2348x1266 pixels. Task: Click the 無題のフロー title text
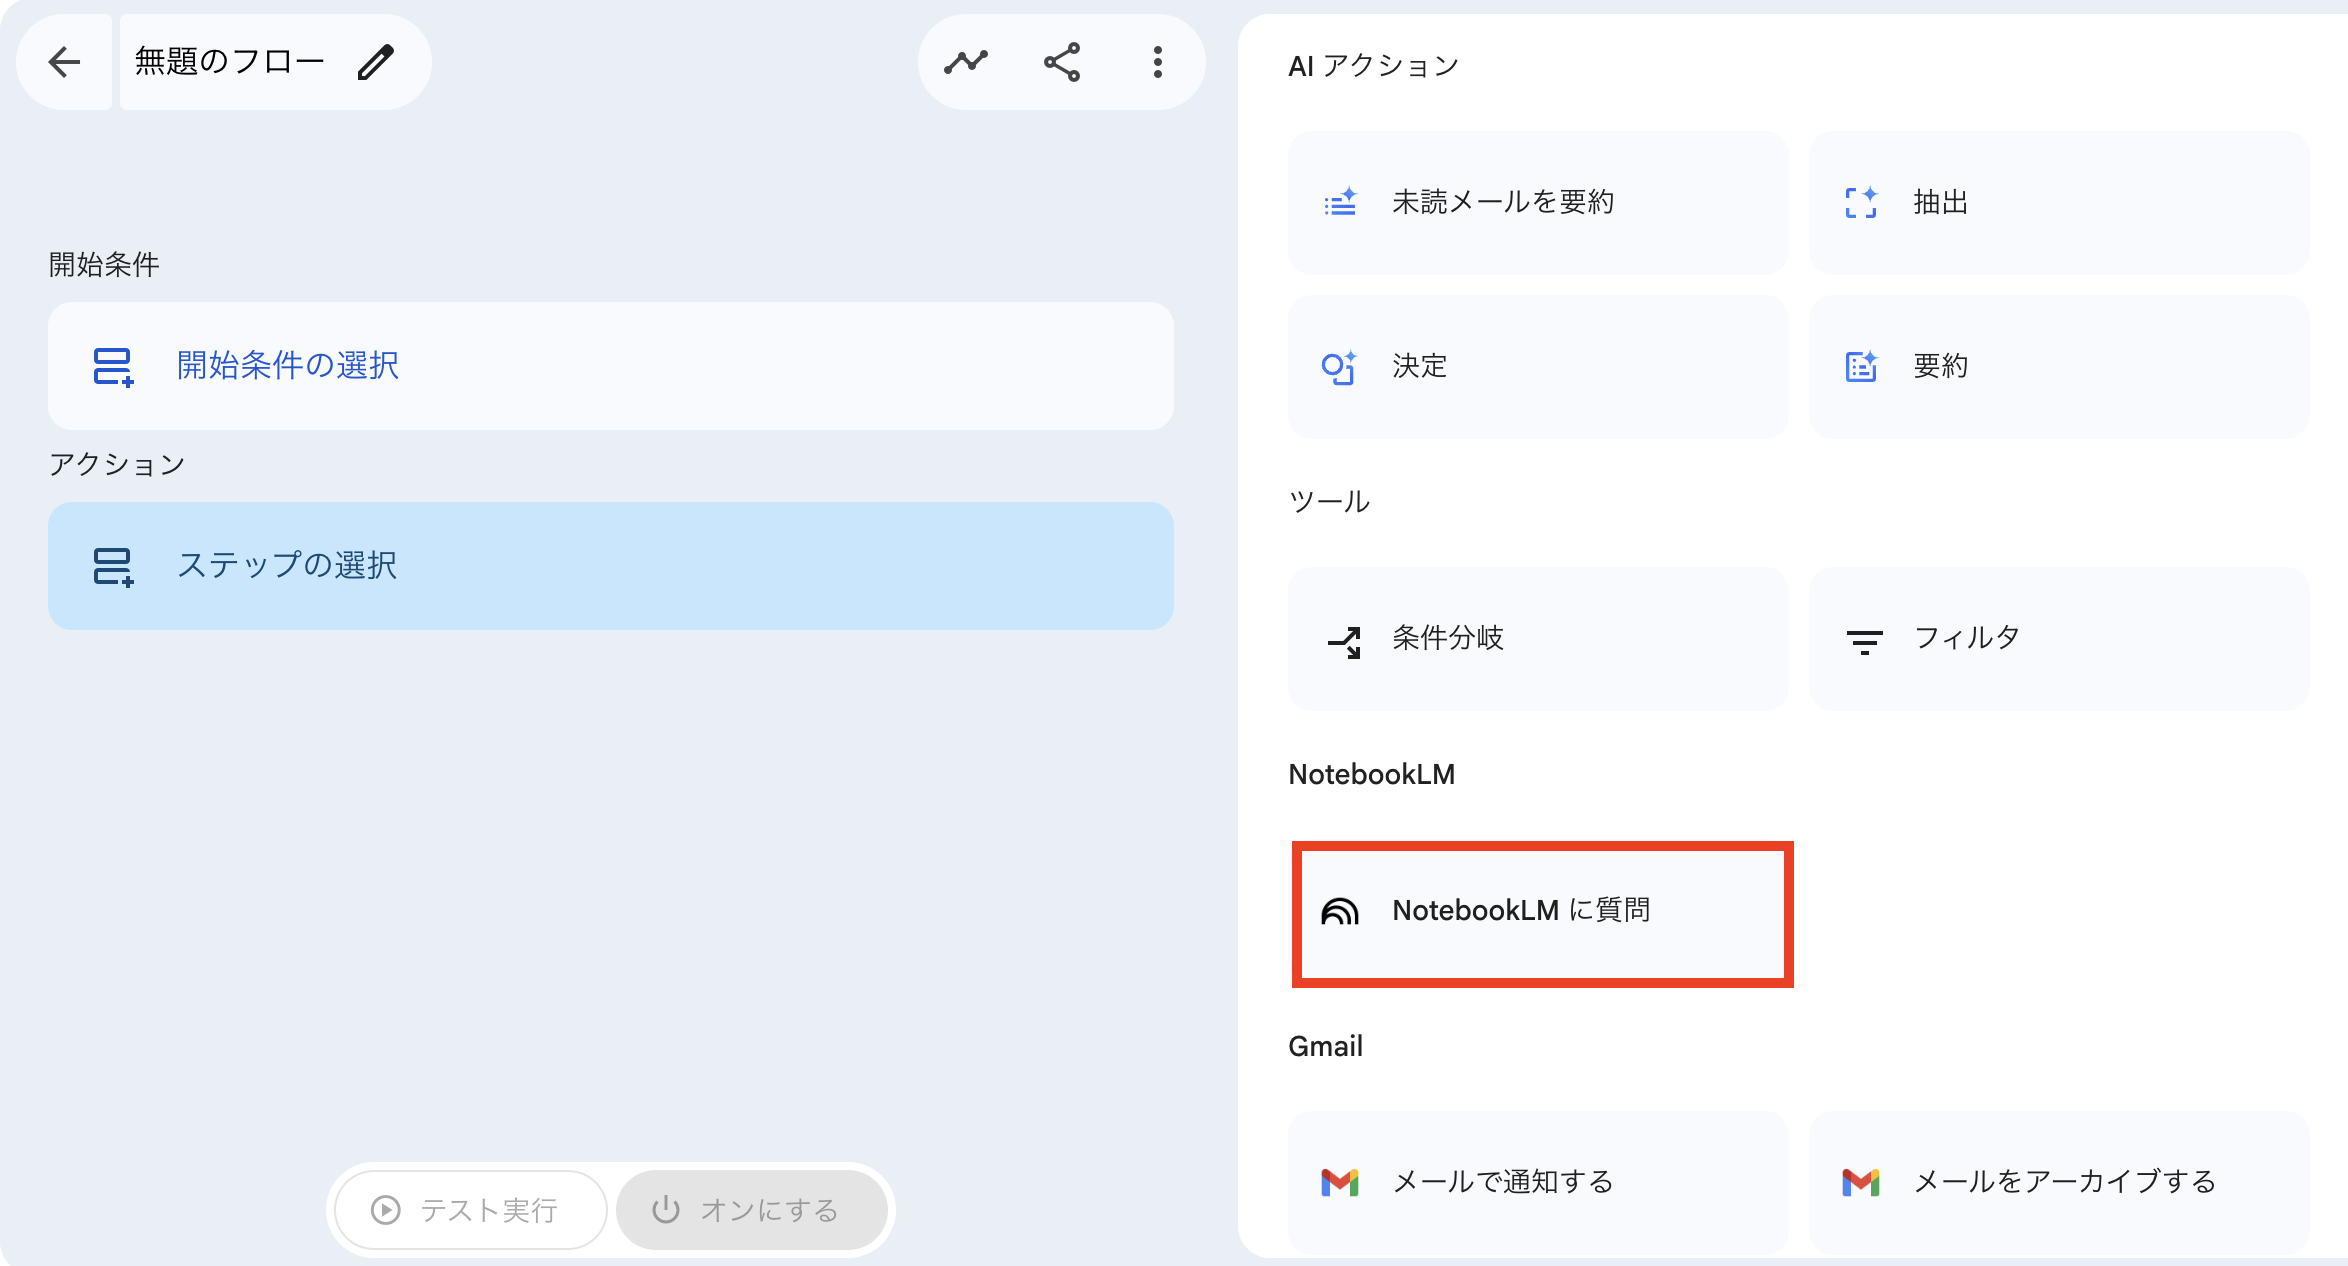230,62
